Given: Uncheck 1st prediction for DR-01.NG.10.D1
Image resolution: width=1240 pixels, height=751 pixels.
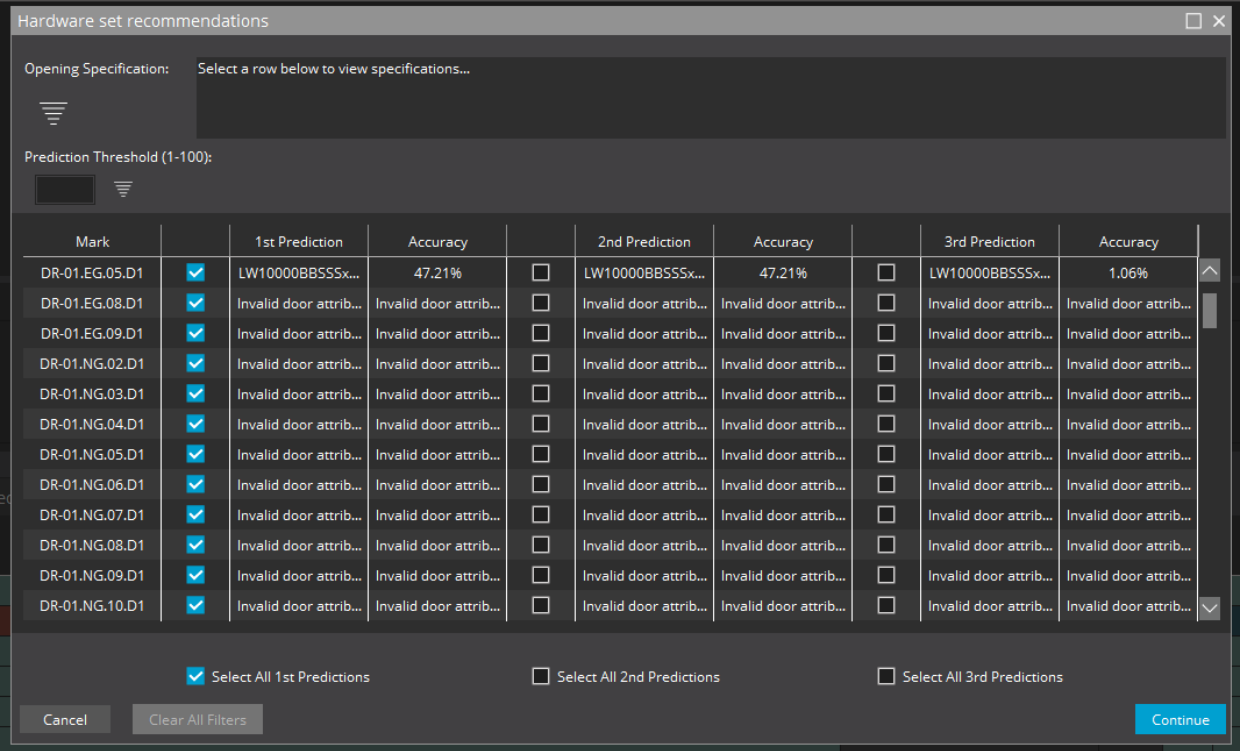Looking at the screenshot, I should tap(195, 605).
